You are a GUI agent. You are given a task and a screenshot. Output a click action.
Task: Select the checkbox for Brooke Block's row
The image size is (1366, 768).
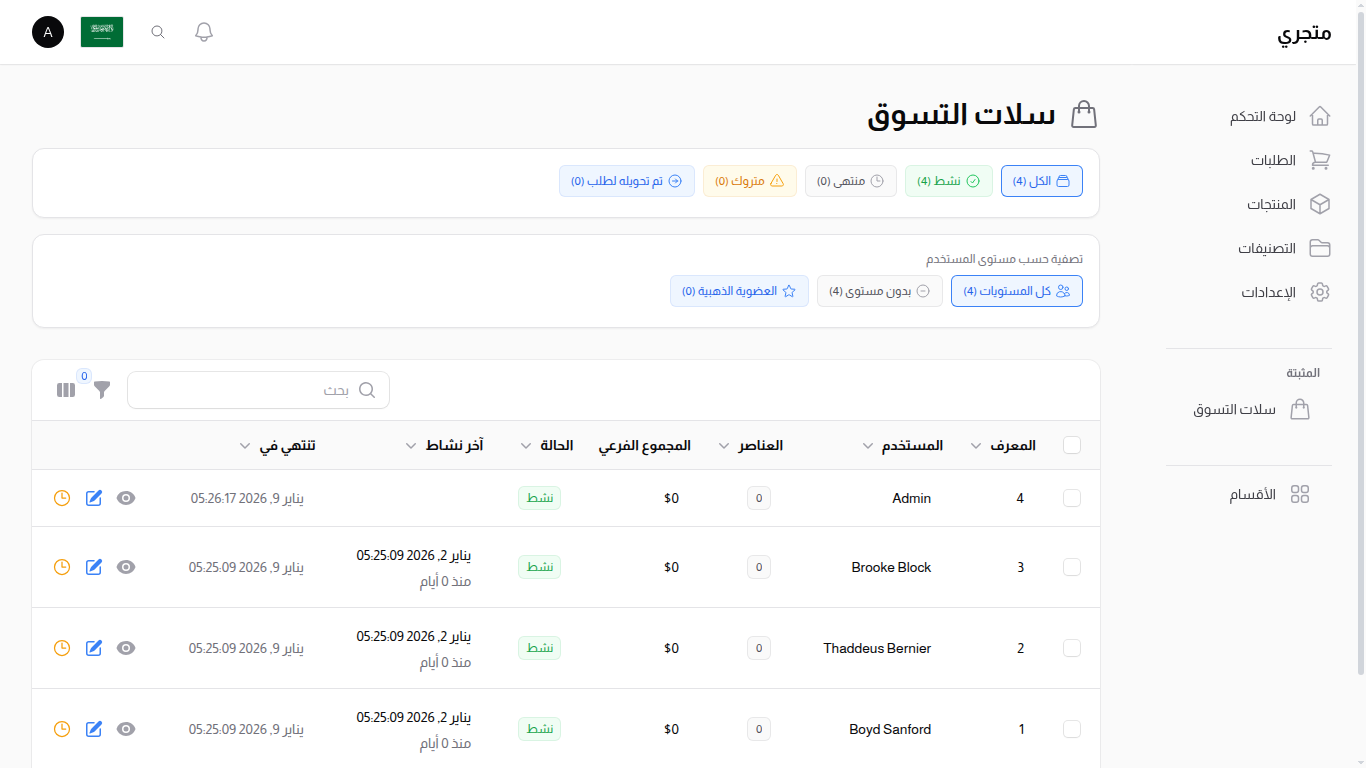[x=1071, y=567]
